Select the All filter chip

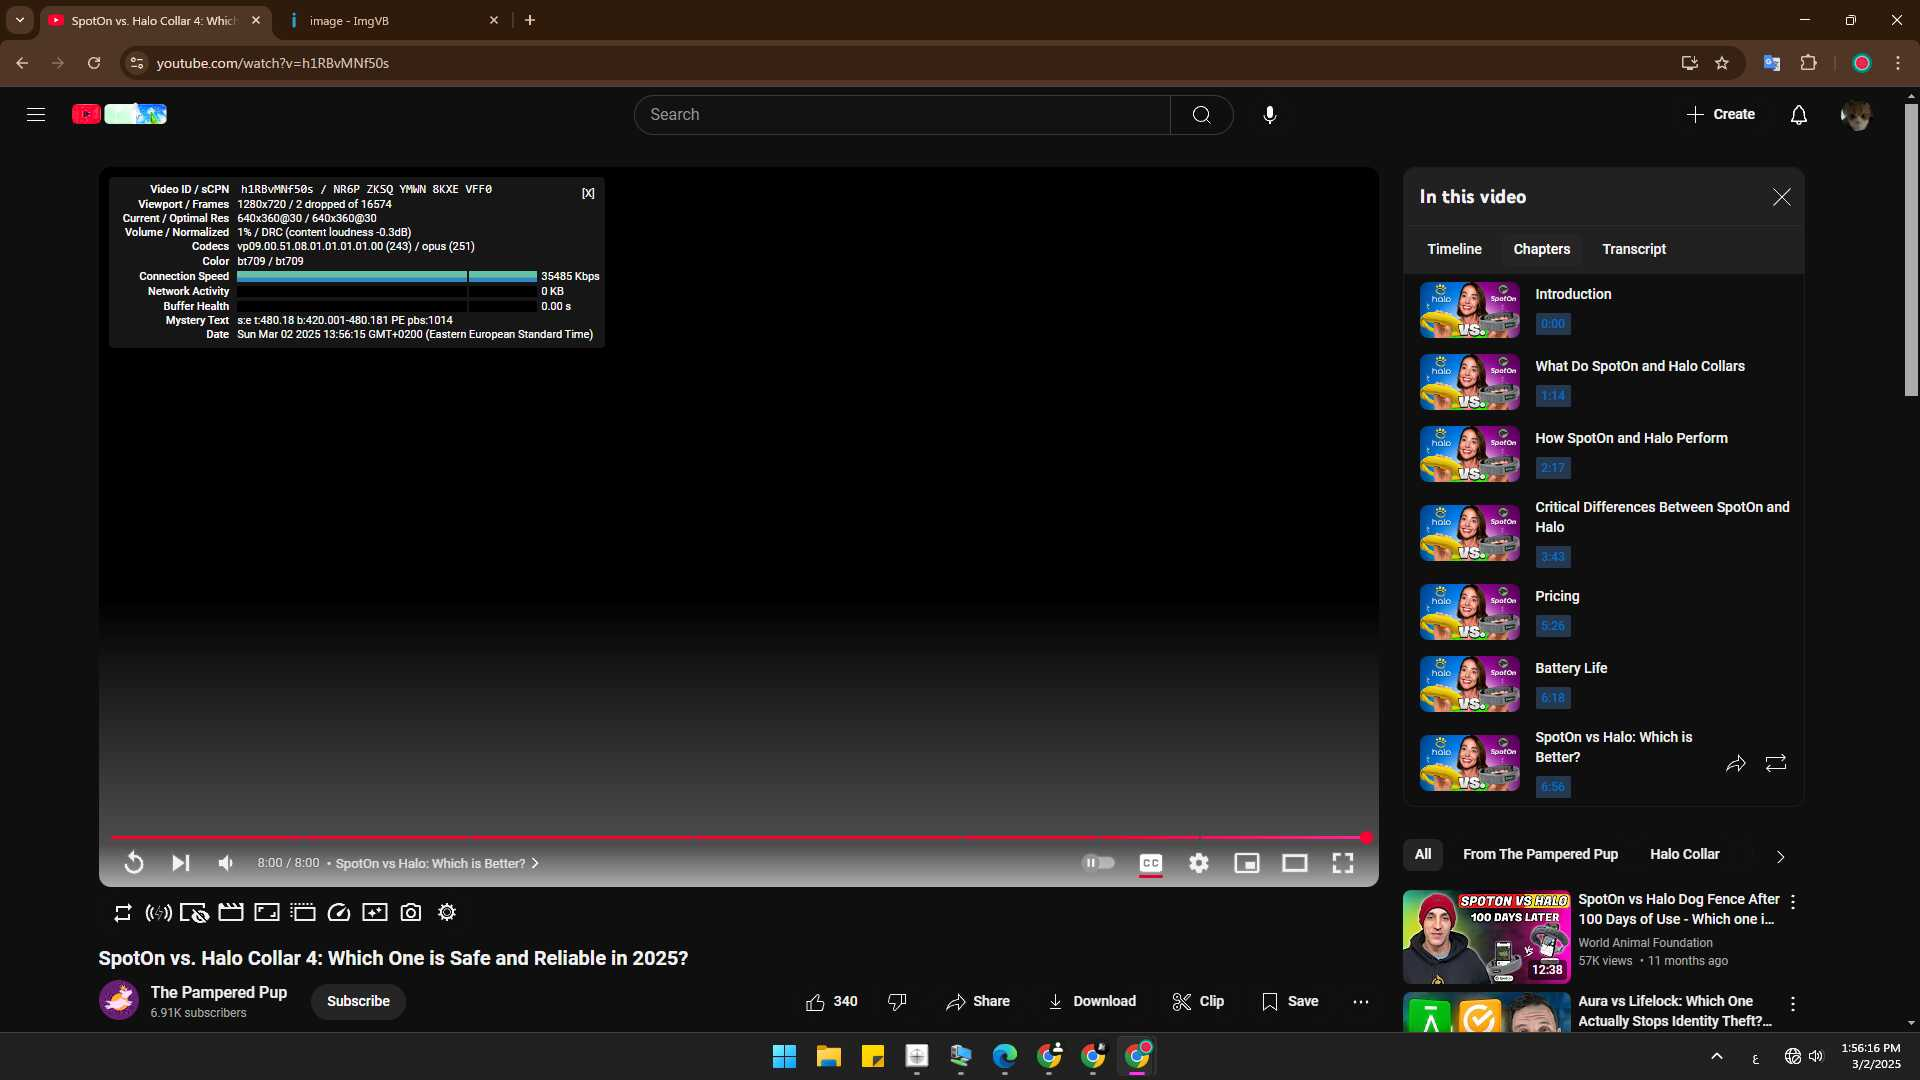point(1422,854)
